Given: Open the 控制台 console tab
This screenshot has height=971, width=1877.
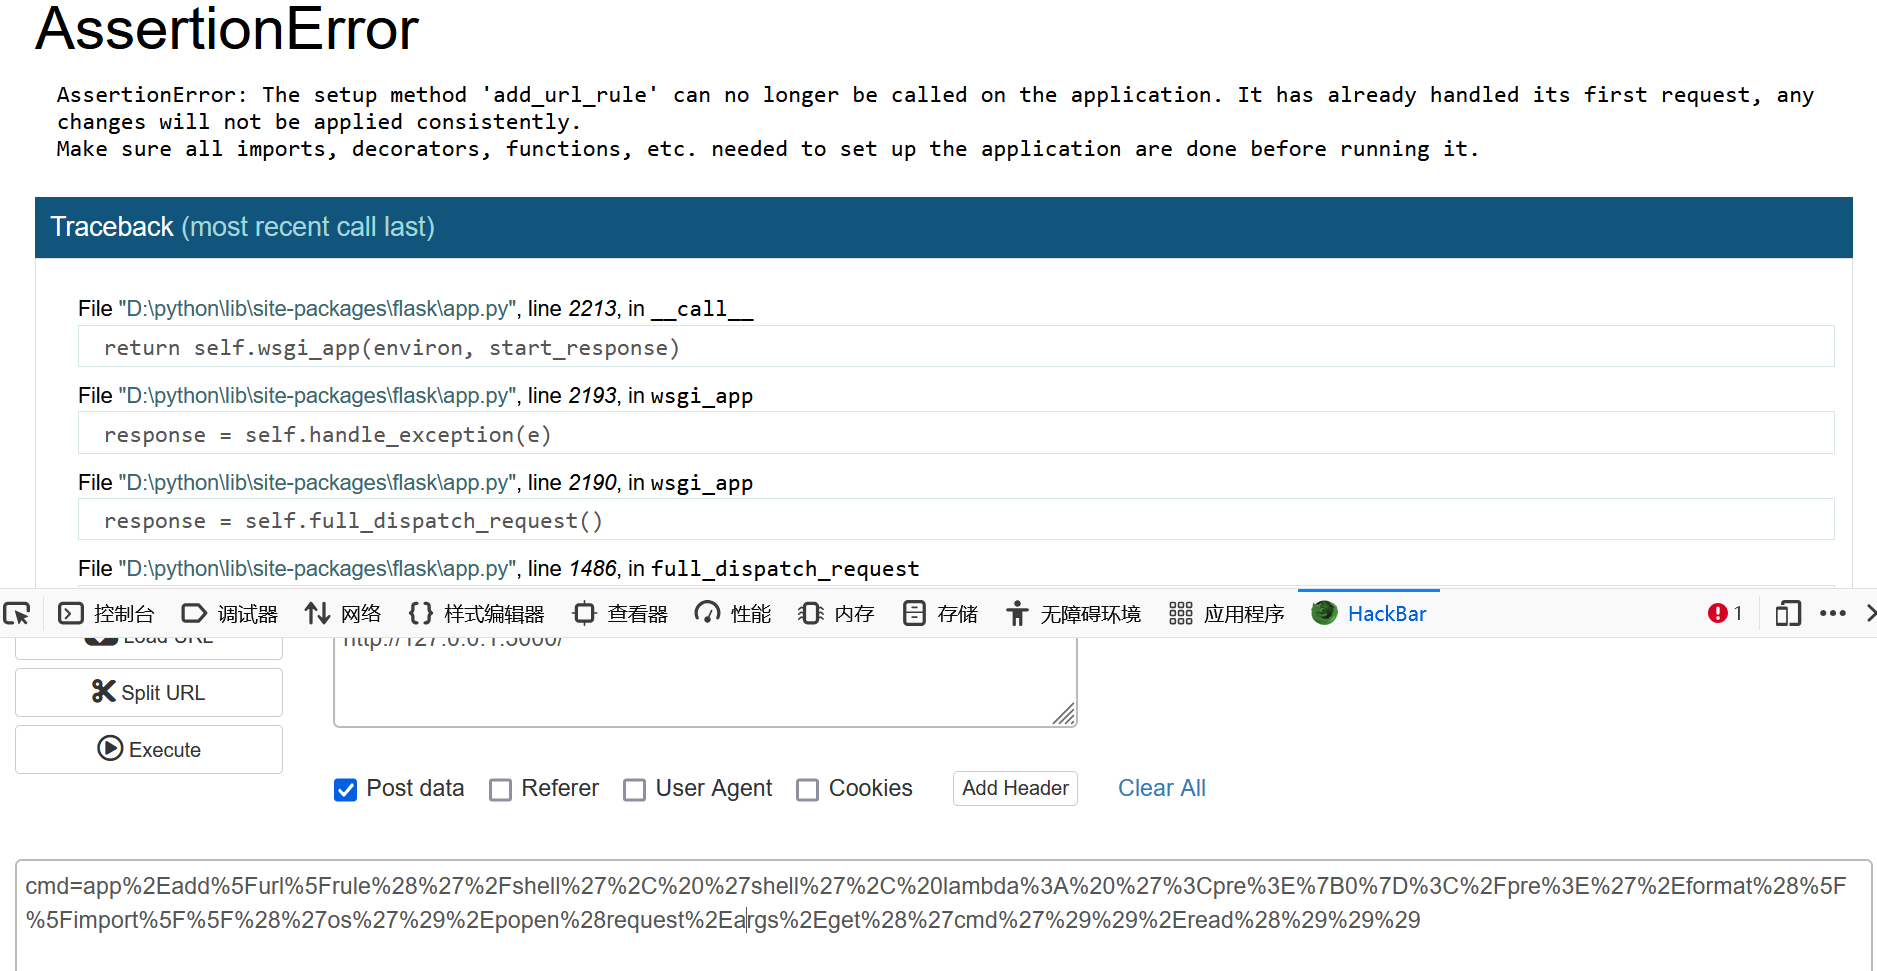Looking at the screenshot, I should pos(107,613).
